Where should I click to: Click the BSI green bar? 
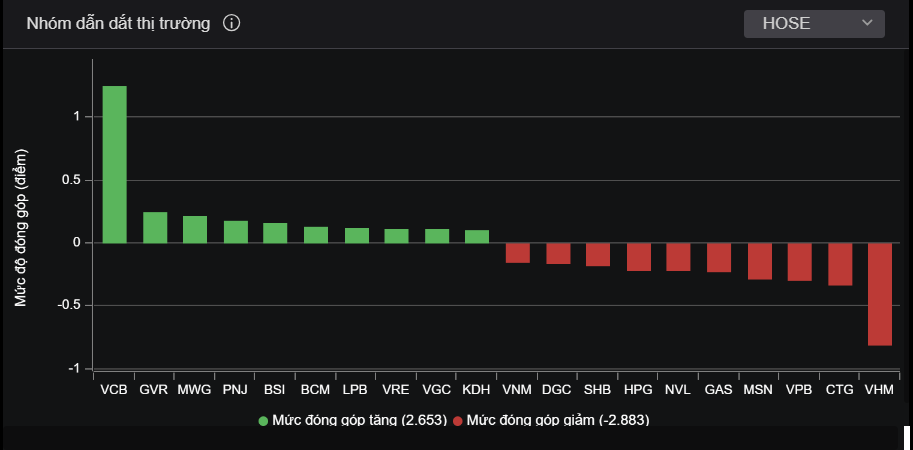click(x=275, y=233)
